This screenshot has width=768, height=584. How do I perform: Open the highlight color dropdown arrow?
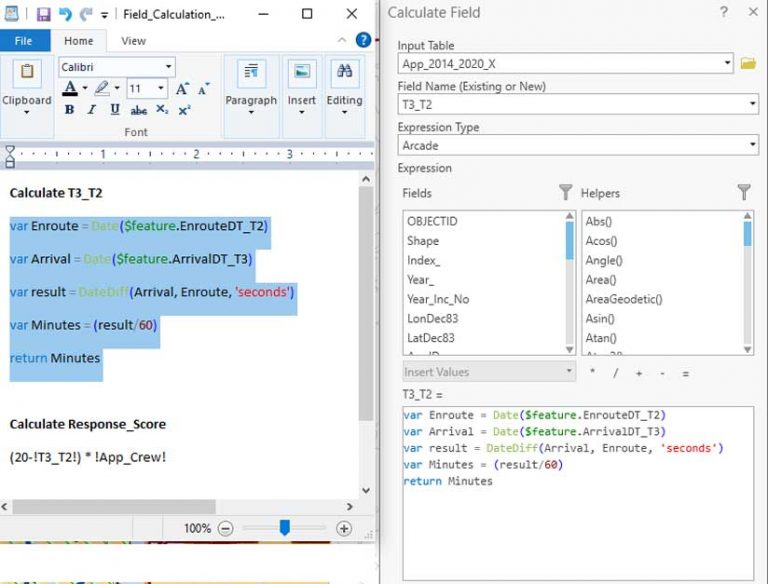pos(117,89)
